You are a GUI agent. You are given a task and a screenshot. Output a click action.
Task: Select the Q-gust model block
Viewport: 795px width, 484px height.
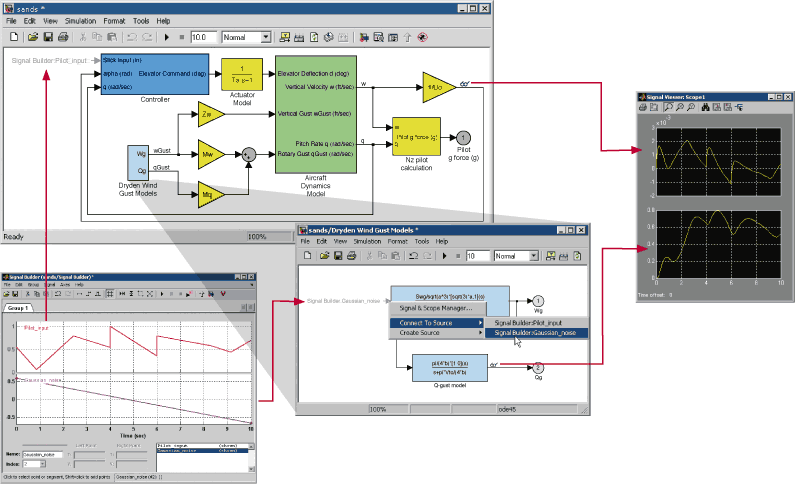450,368
